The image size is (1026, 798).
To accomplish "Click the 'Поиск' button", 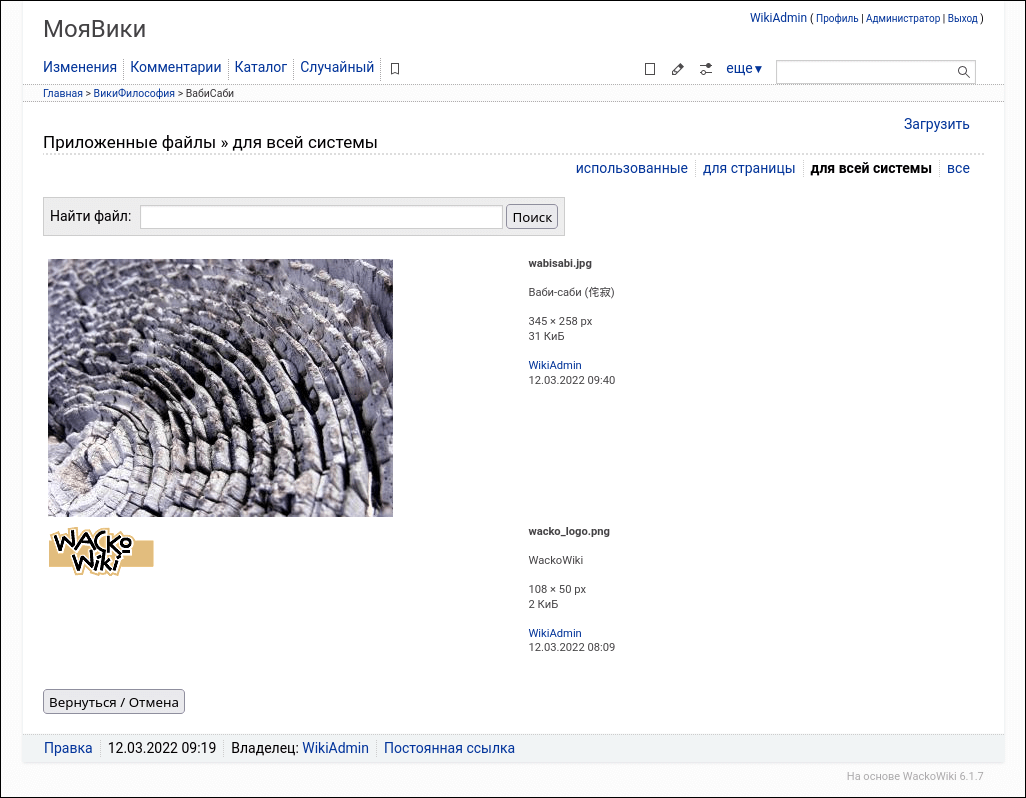I will [532, 217].
